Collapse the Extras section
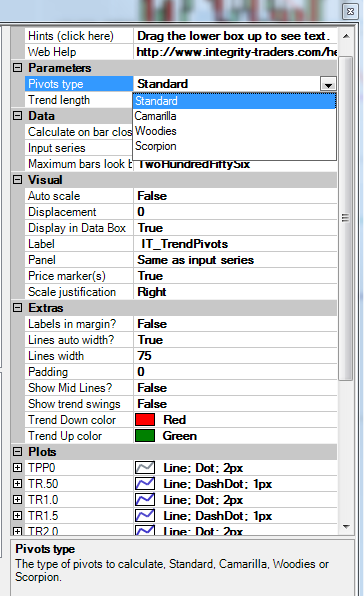The image size is (364, 596). point(17,308)
